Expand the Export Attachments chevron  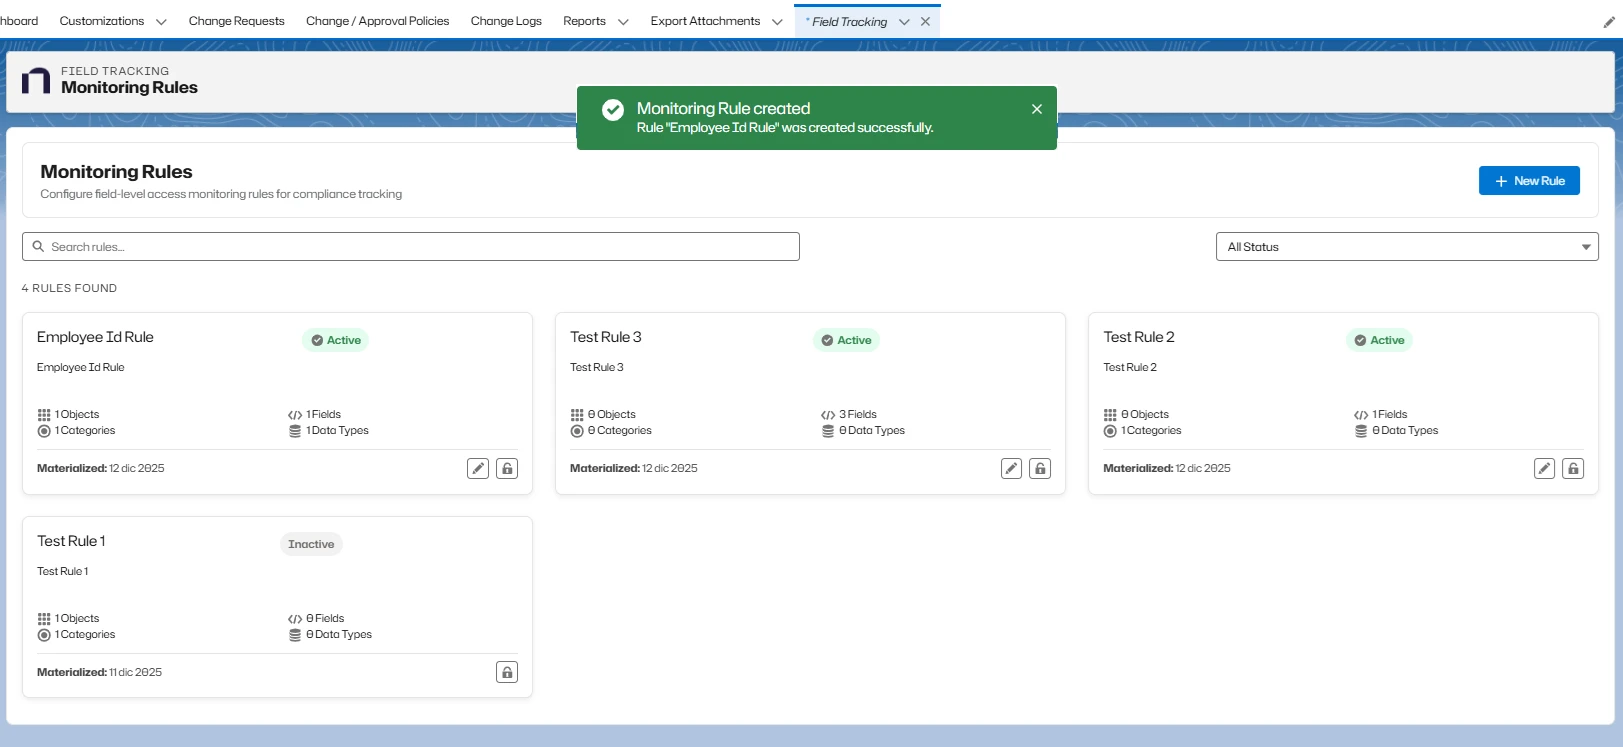pyautogui.click(x=777, y=22)
